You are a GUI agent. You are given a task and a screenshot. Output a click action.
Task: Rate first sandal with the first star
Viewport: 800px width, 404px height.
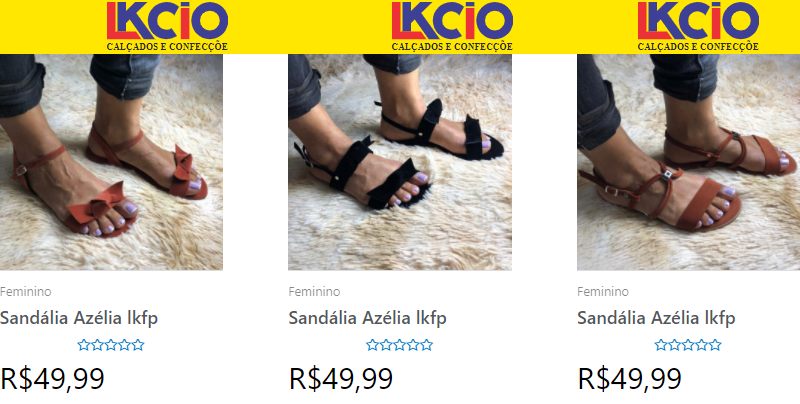tap(84, 345)
